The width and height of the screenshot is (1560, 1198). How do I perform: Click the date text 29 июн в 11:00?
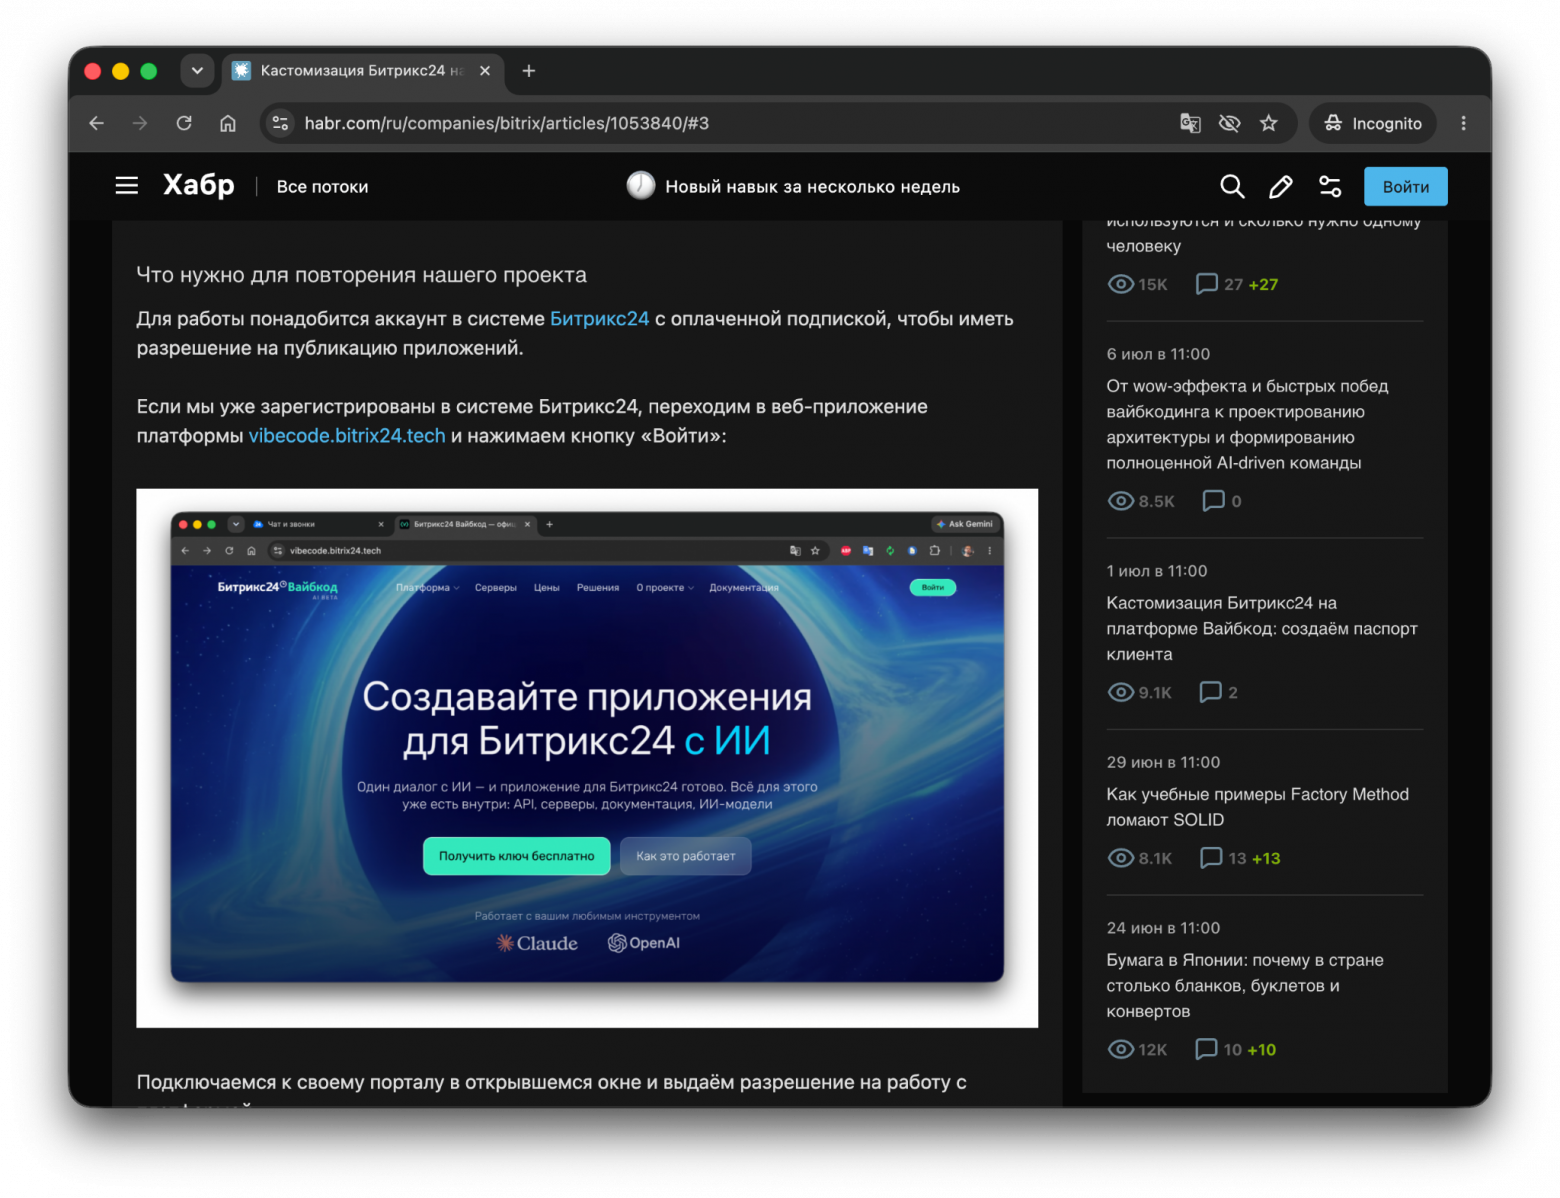[x=1163, y=762]
